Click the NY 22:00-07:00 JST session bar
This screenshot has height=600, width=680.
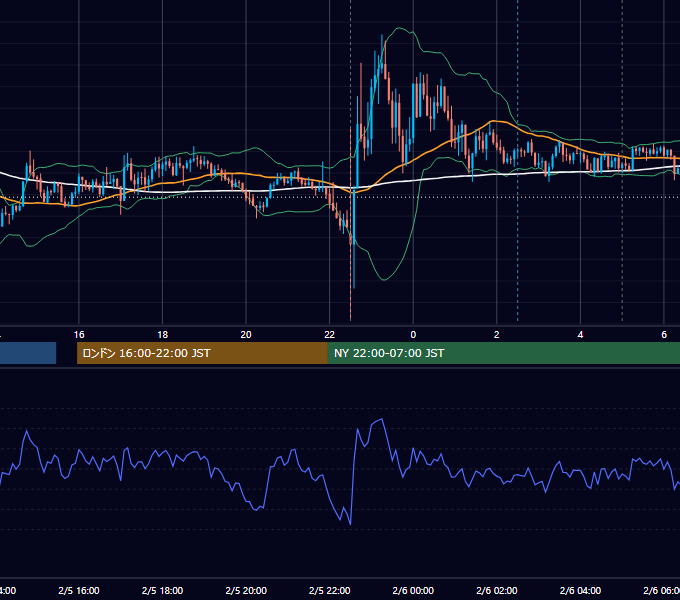pyautogui.click(x=503, y=353)
